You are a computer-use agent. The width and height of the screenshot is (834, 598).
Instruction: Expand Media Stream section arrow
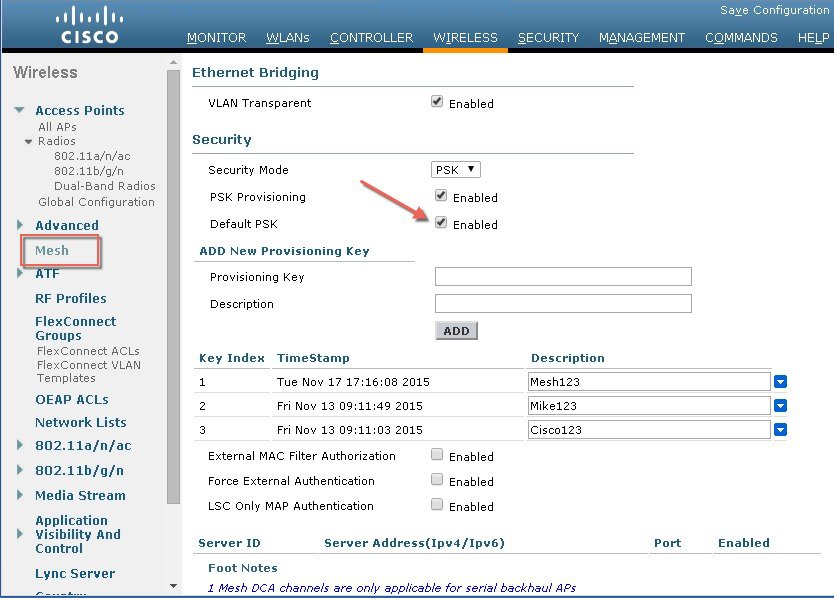pyautogui.click(x=20, y=495)
